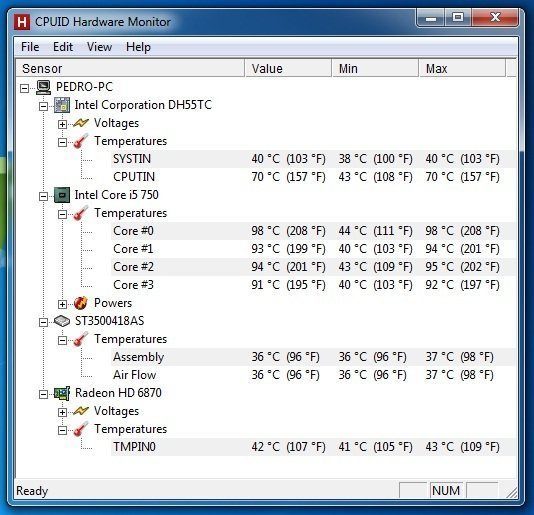Click the red H HWMonitor title bar icon
The image size is (534, 515).
22,22
